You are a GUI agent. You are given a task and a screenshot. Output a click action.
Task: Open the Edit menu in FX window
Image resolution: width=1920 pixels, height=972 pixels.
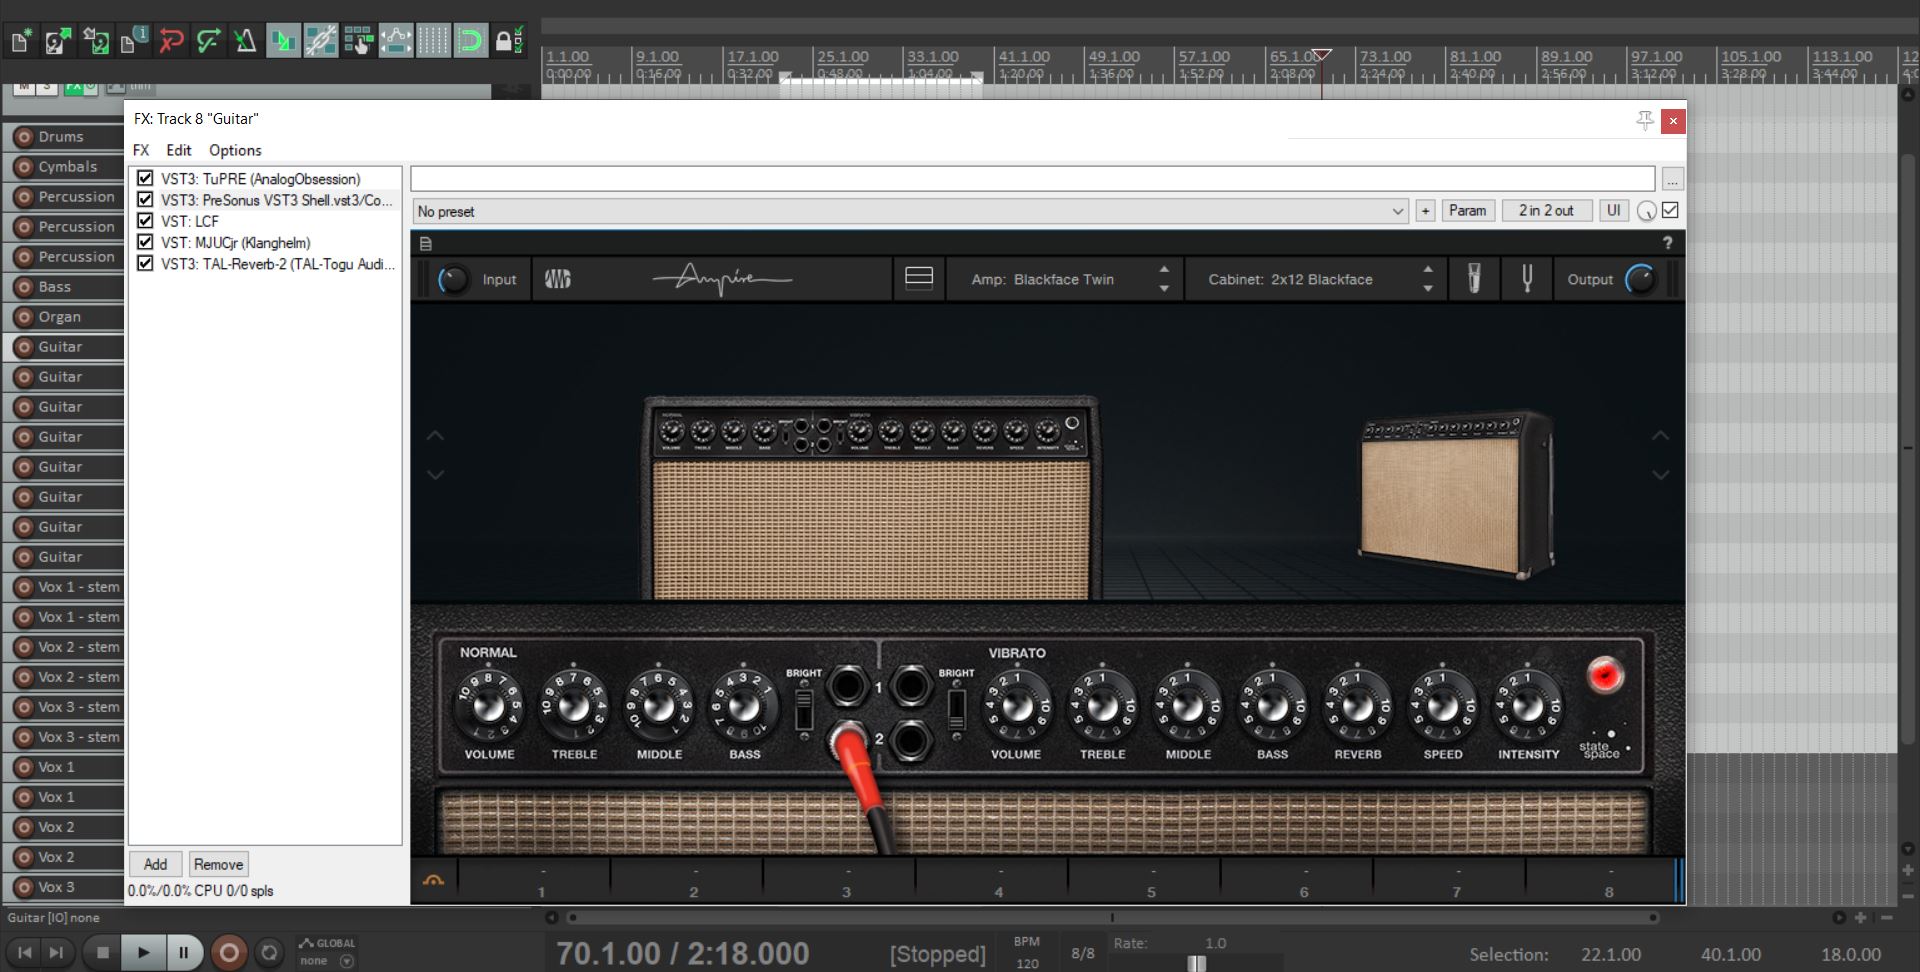tap(179, 150)
